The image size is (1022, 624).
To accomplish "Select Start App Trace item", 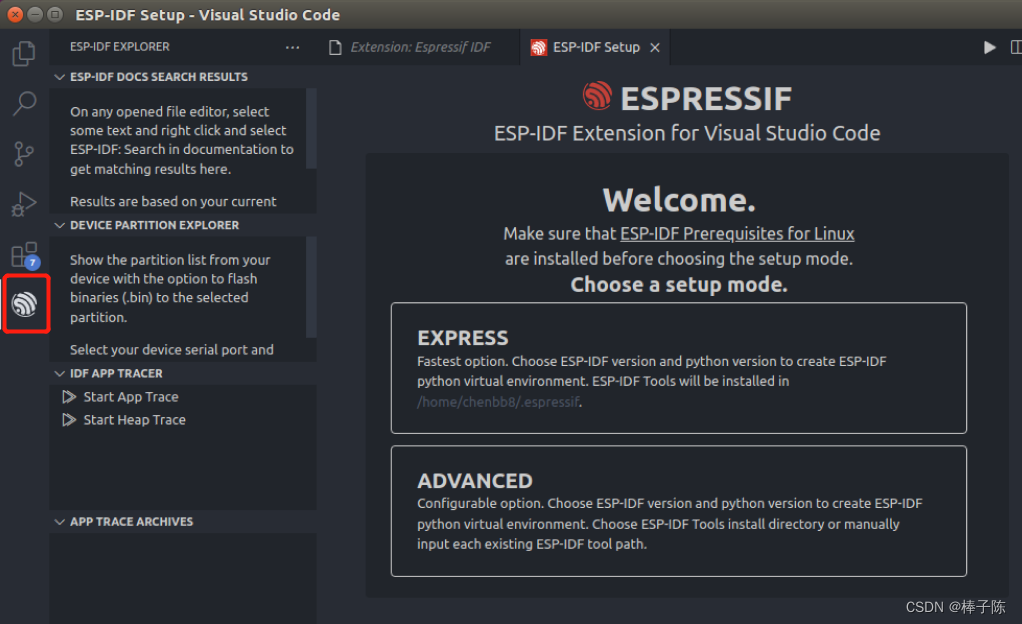I will click(183, 396).
